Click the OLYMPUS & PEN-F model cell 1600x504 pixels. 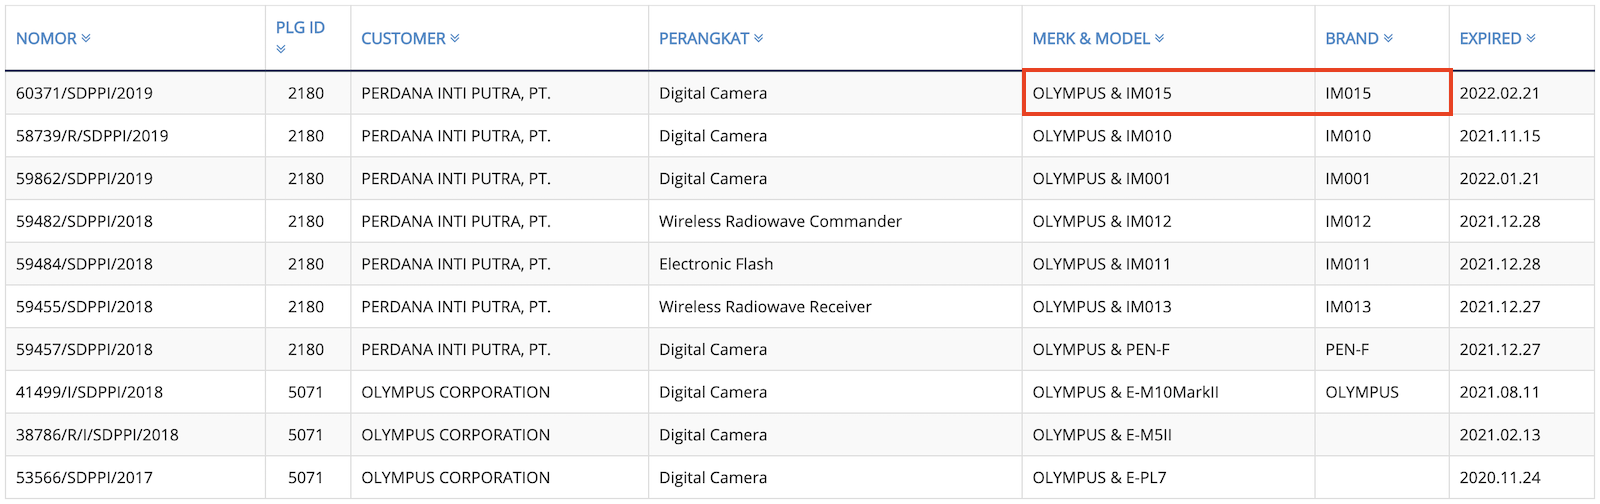1168,349
